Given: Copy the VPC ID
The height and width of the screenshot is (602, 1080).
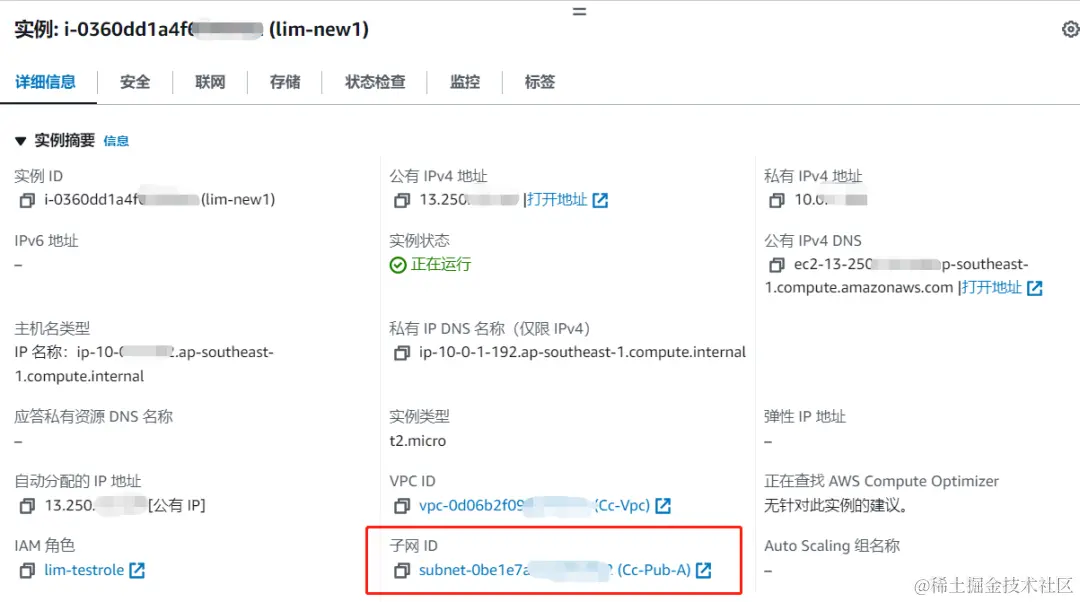Looking at the screenshot, I should tap(402, 506).
